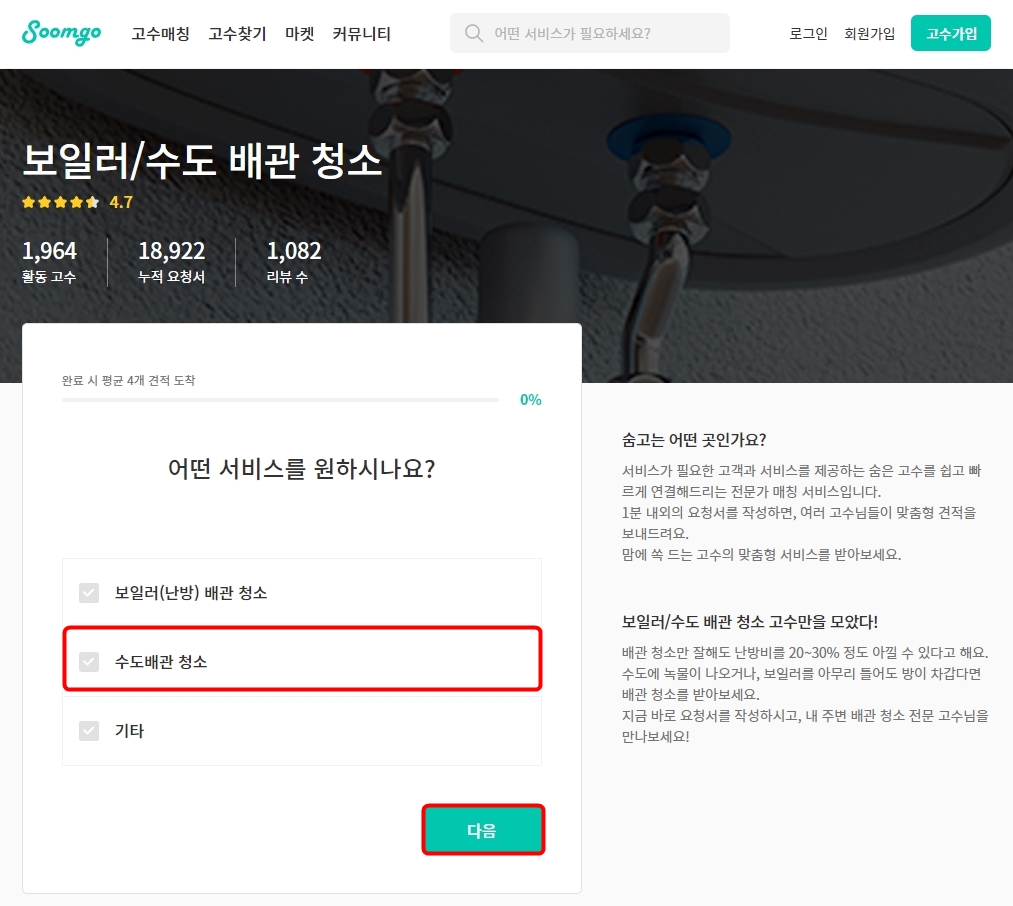This screenshot has height=906, width=1013.
Task: Open the 마켓 menu
Action: pos(299,33)
